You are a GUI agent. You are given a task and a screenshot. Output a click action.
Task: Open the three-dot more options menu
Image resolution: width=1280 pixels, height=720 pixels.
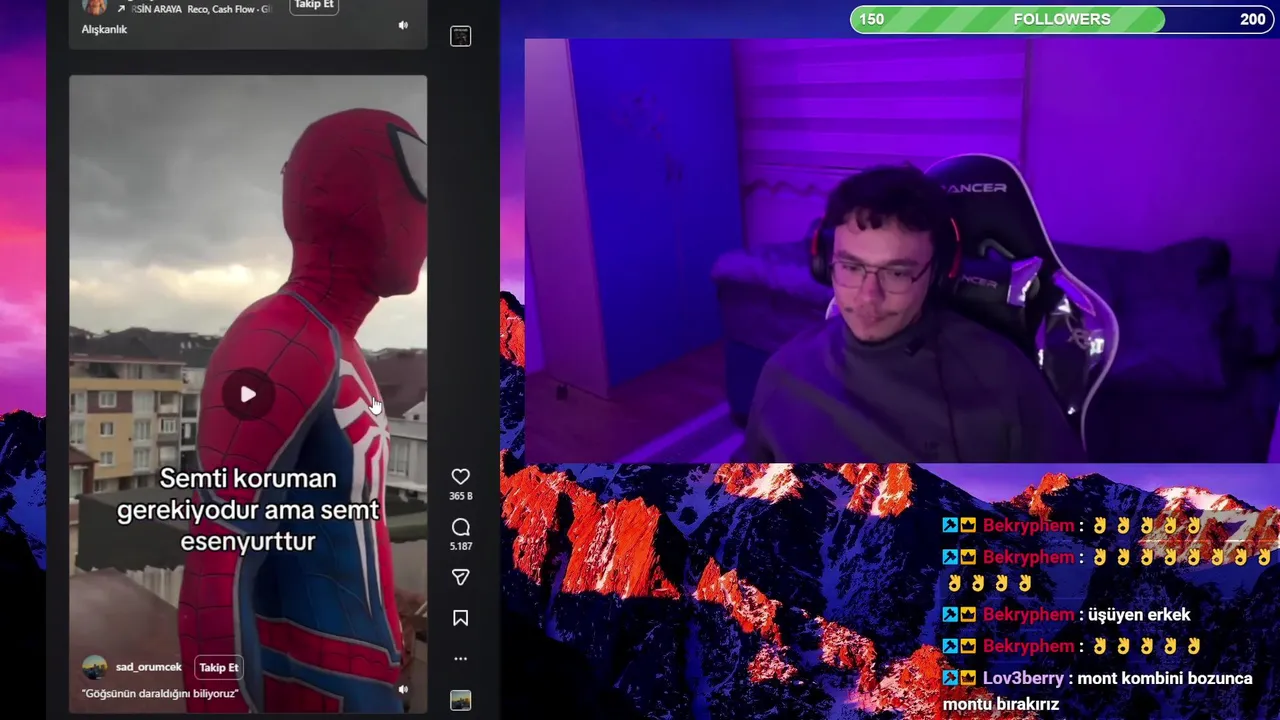(x=460, y=659)
